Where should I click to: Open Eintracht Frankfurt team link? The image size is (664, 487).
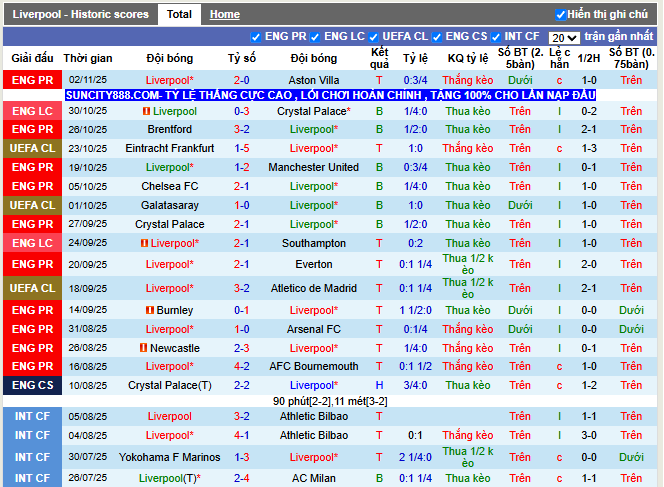(x=170, y=148)
